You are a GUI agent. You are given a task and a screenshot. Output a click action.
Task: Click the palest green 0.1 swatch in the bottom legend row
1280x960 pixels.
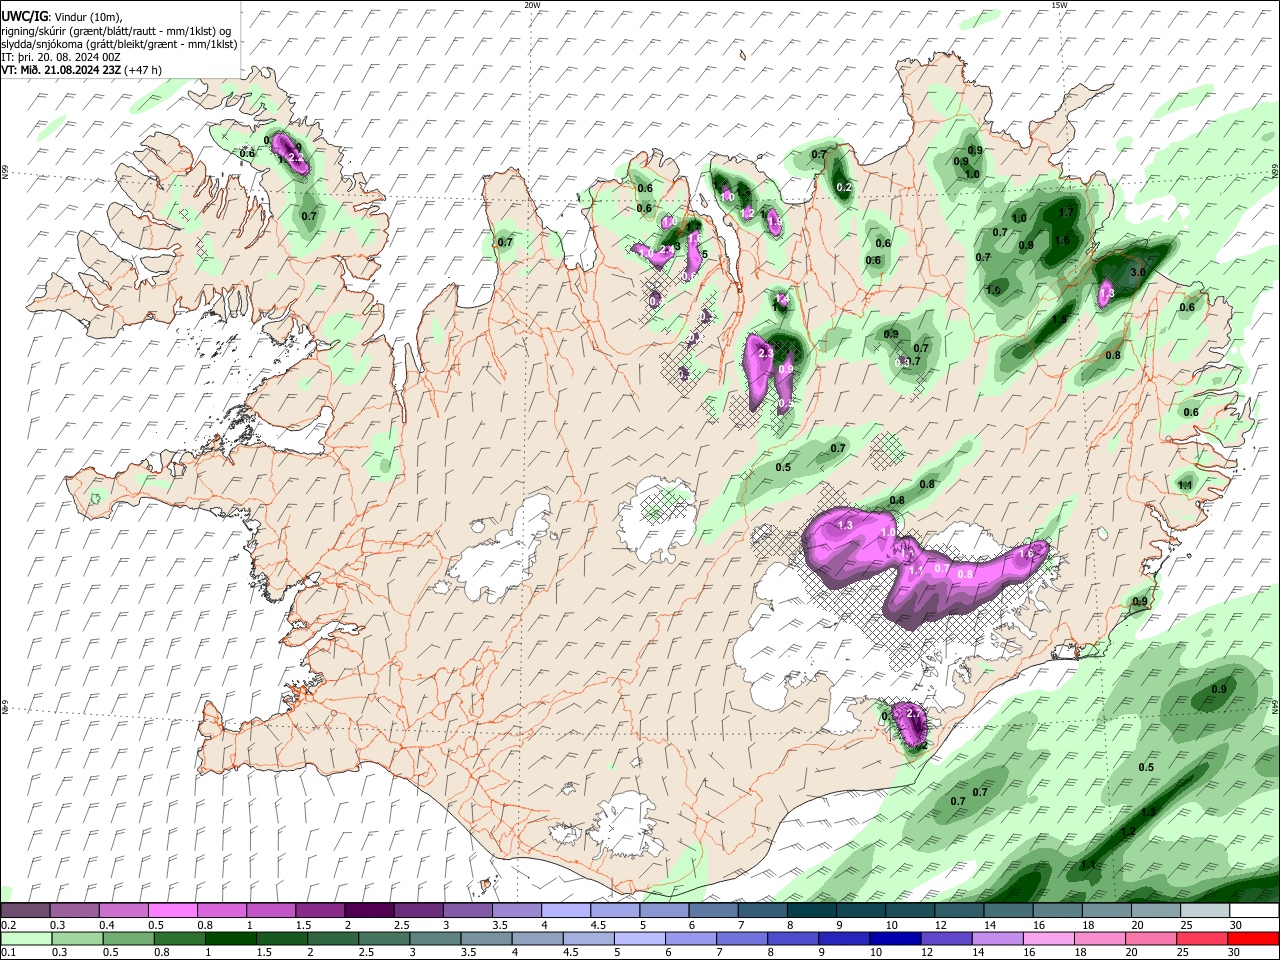[27, 938]
